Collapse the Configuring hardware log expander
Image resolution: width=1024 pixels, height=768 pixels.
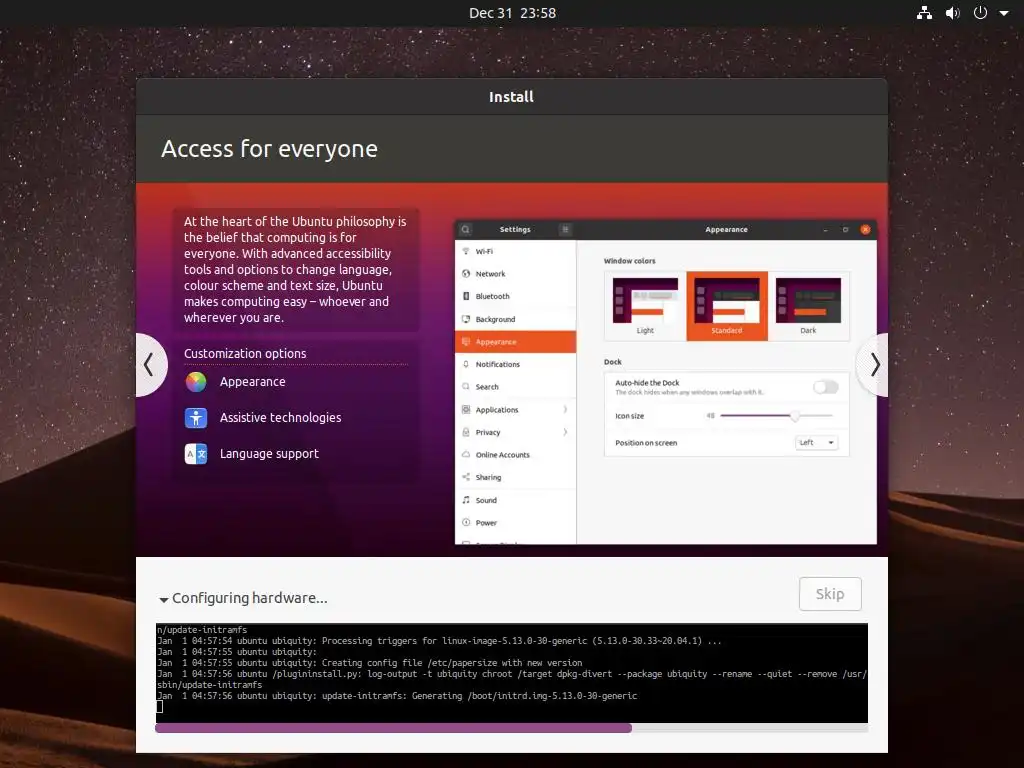164,599
